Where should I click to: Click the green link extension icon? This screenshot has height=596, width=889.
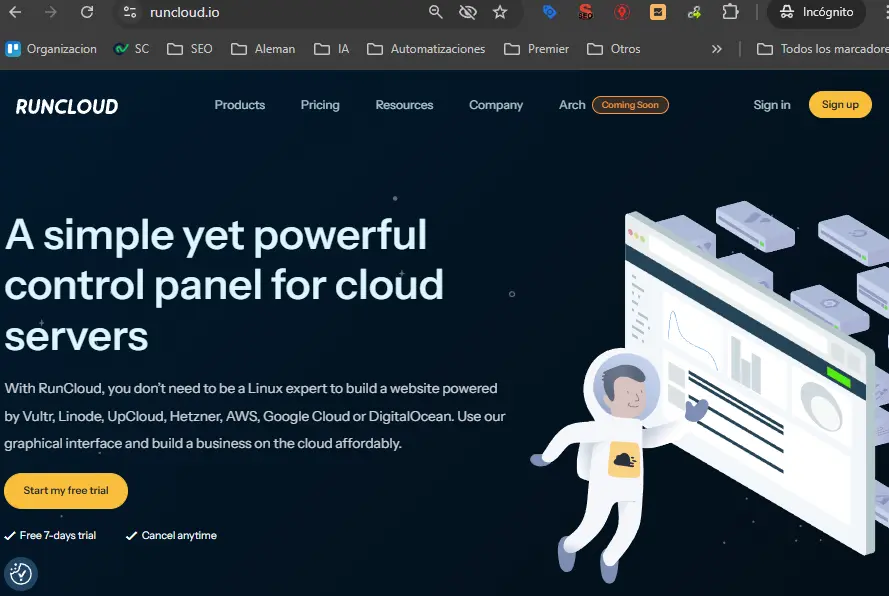click(694, 13)
